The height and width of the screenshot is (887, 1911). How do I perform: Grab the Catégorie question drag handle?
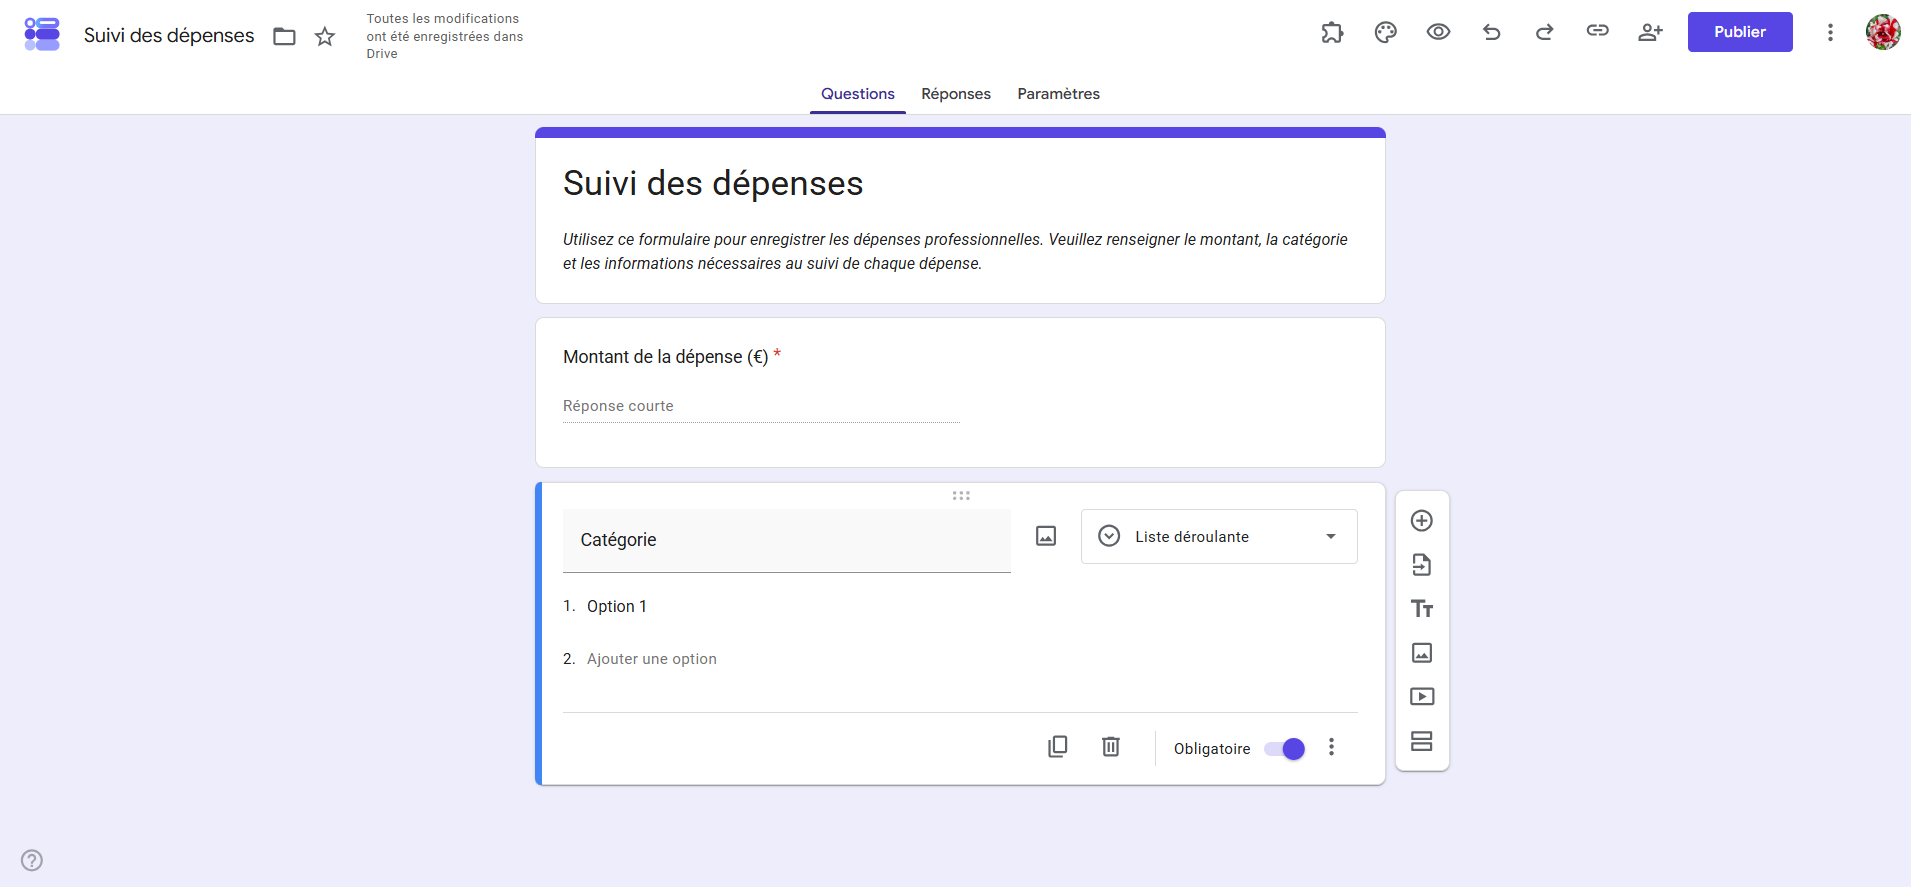tap(961, 495)
